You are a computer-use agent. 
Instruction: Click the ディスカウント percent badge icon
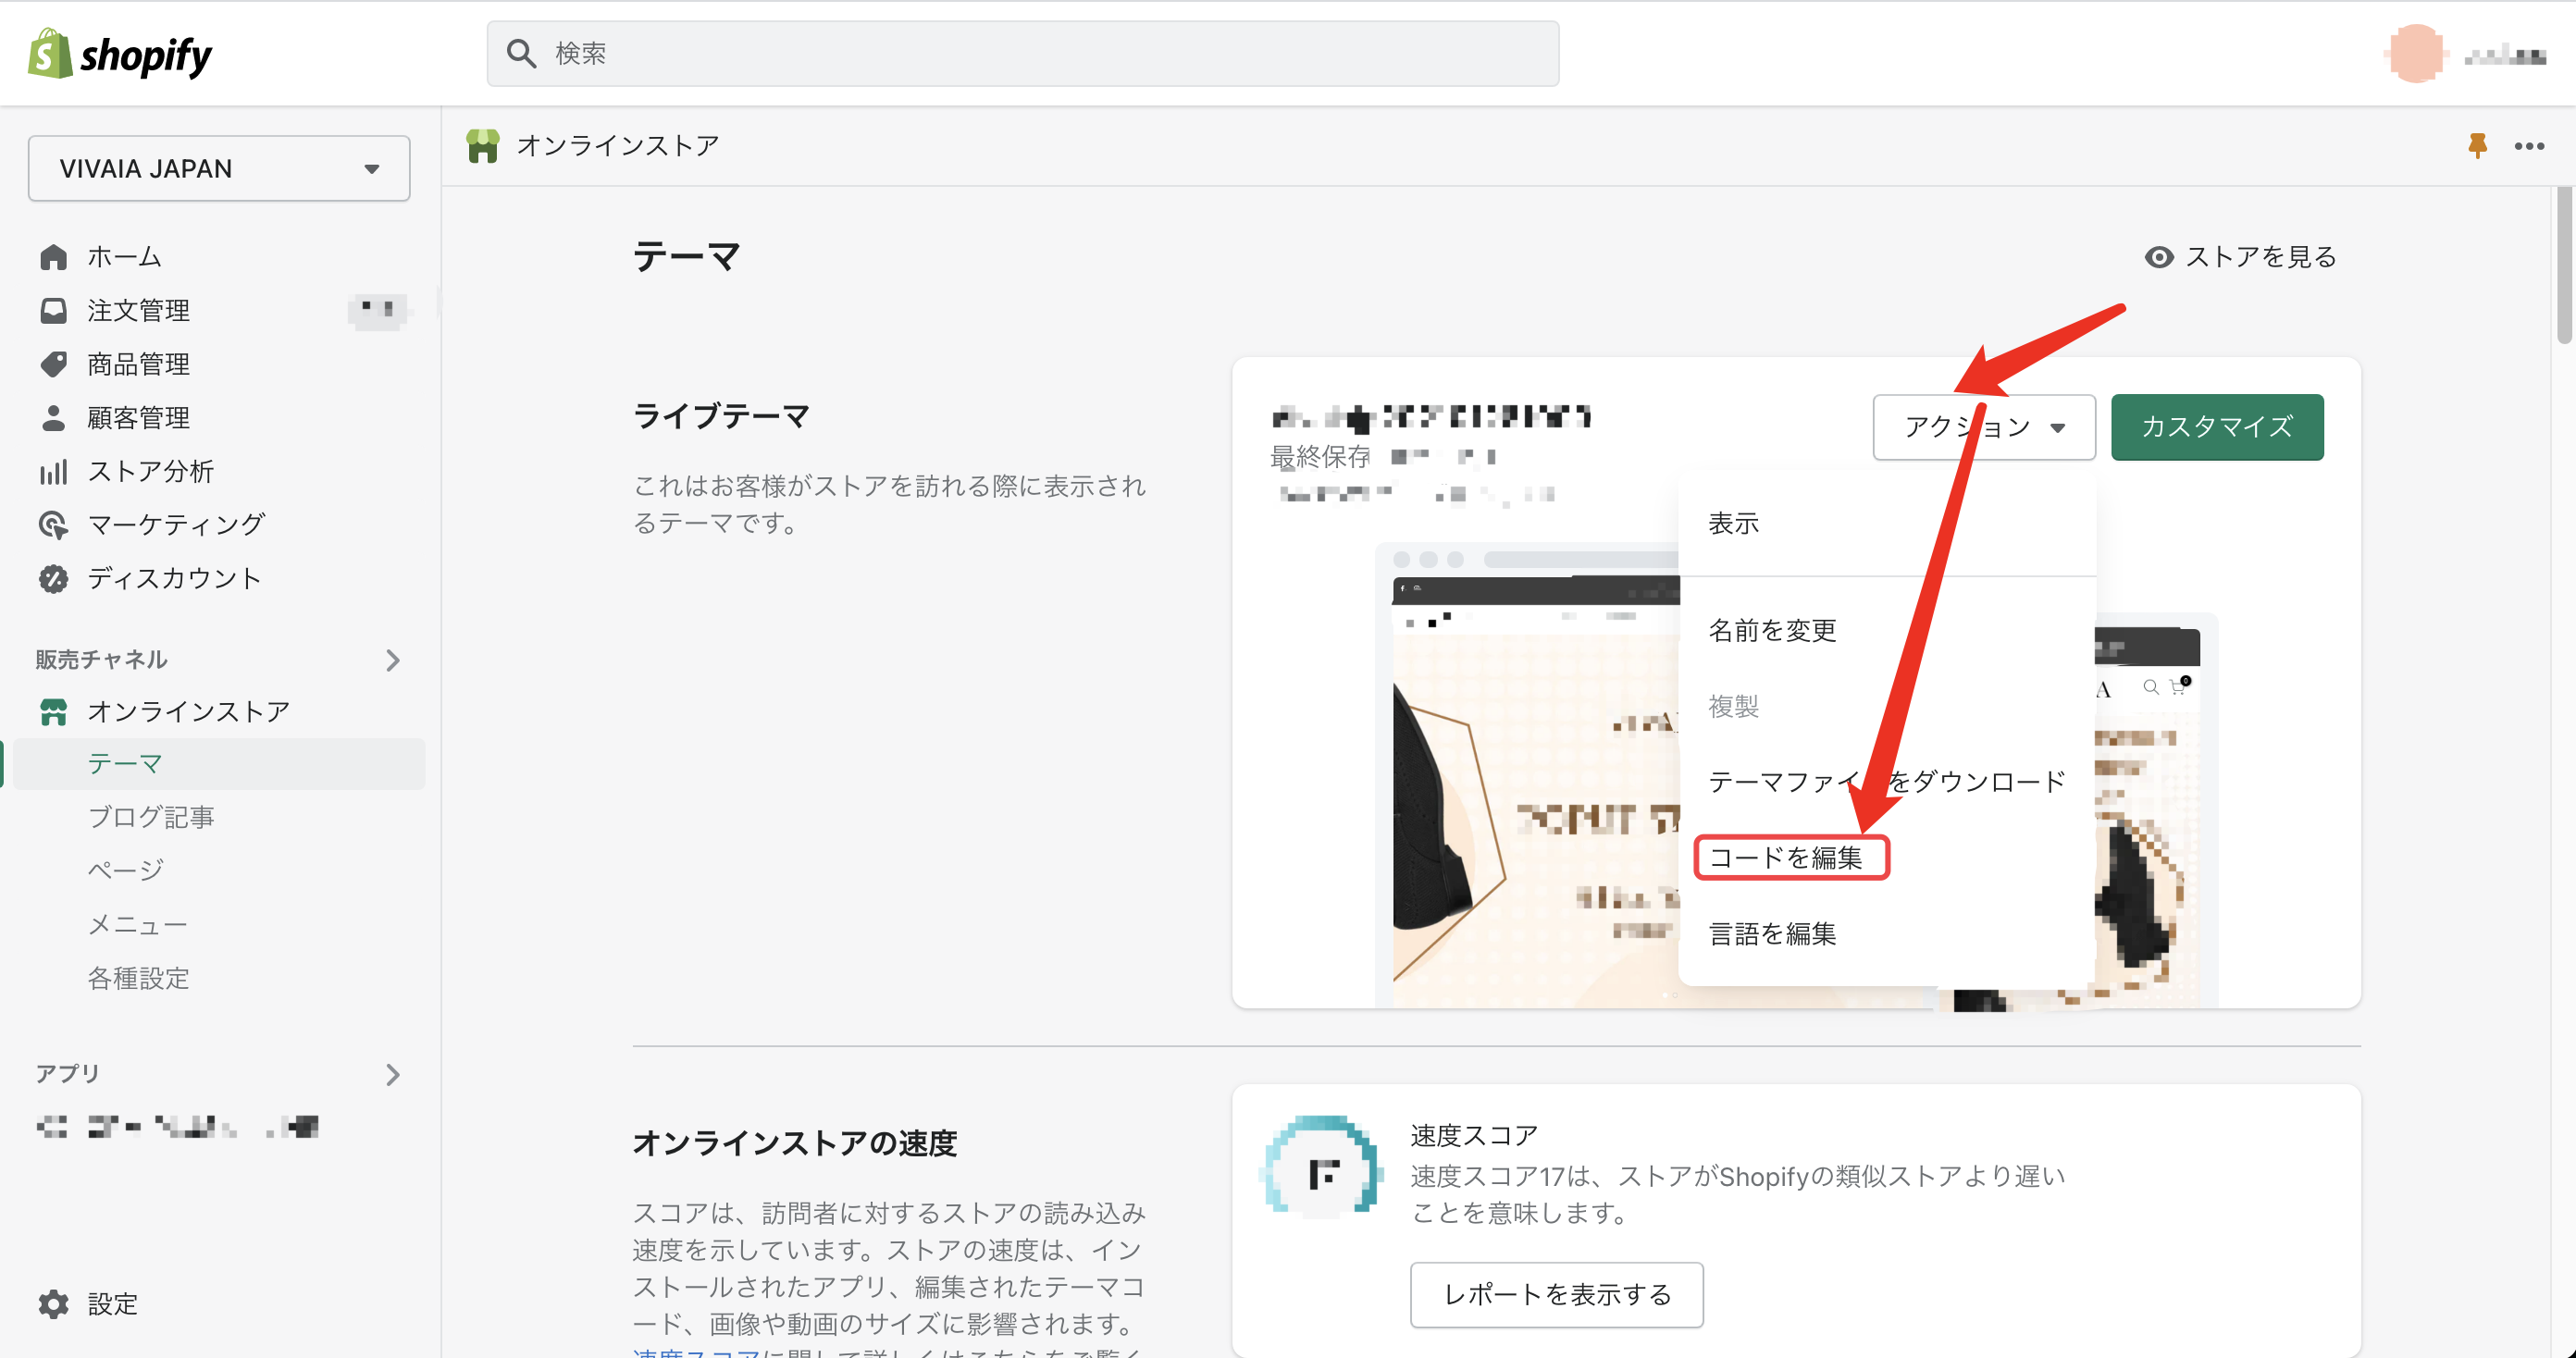pyautogui.click(x=54, y=578)
